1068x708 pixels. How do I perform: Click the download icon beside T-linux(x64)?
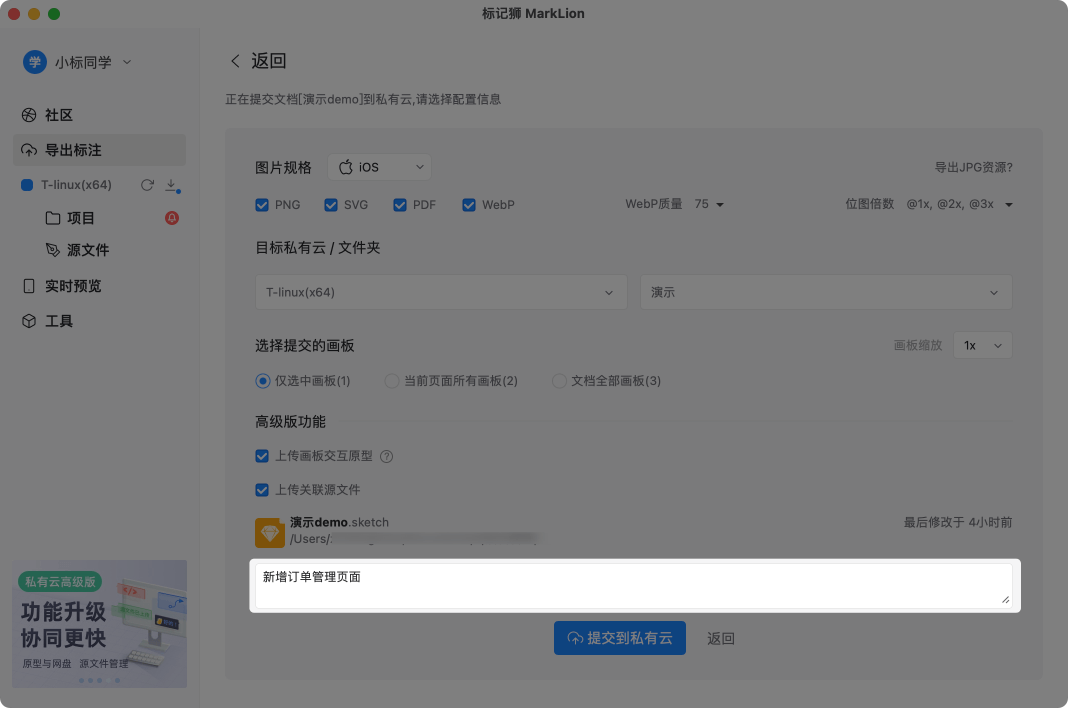[x=171, y=185]
